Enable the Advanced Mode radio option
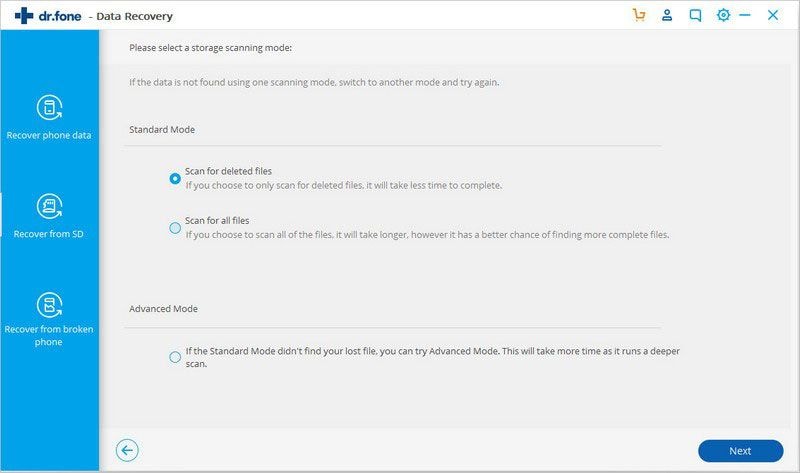 175,357
